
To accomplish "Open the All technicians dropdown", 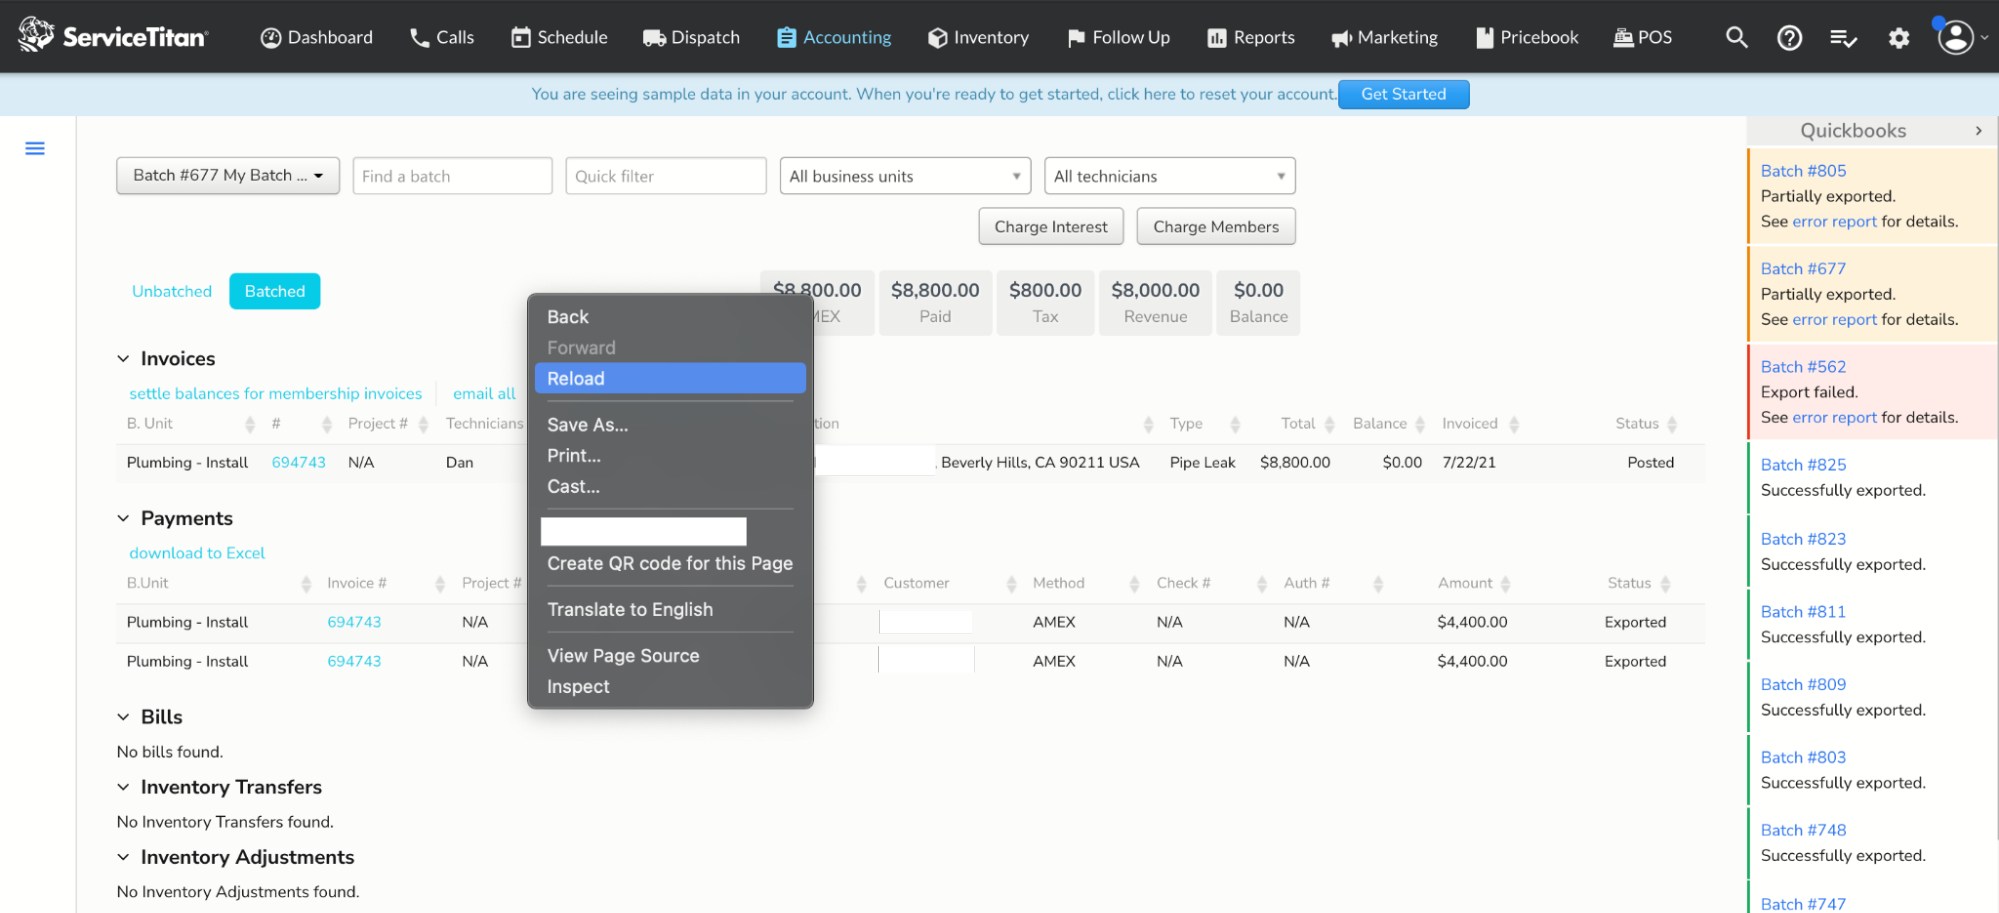I will coord(1169,176).
